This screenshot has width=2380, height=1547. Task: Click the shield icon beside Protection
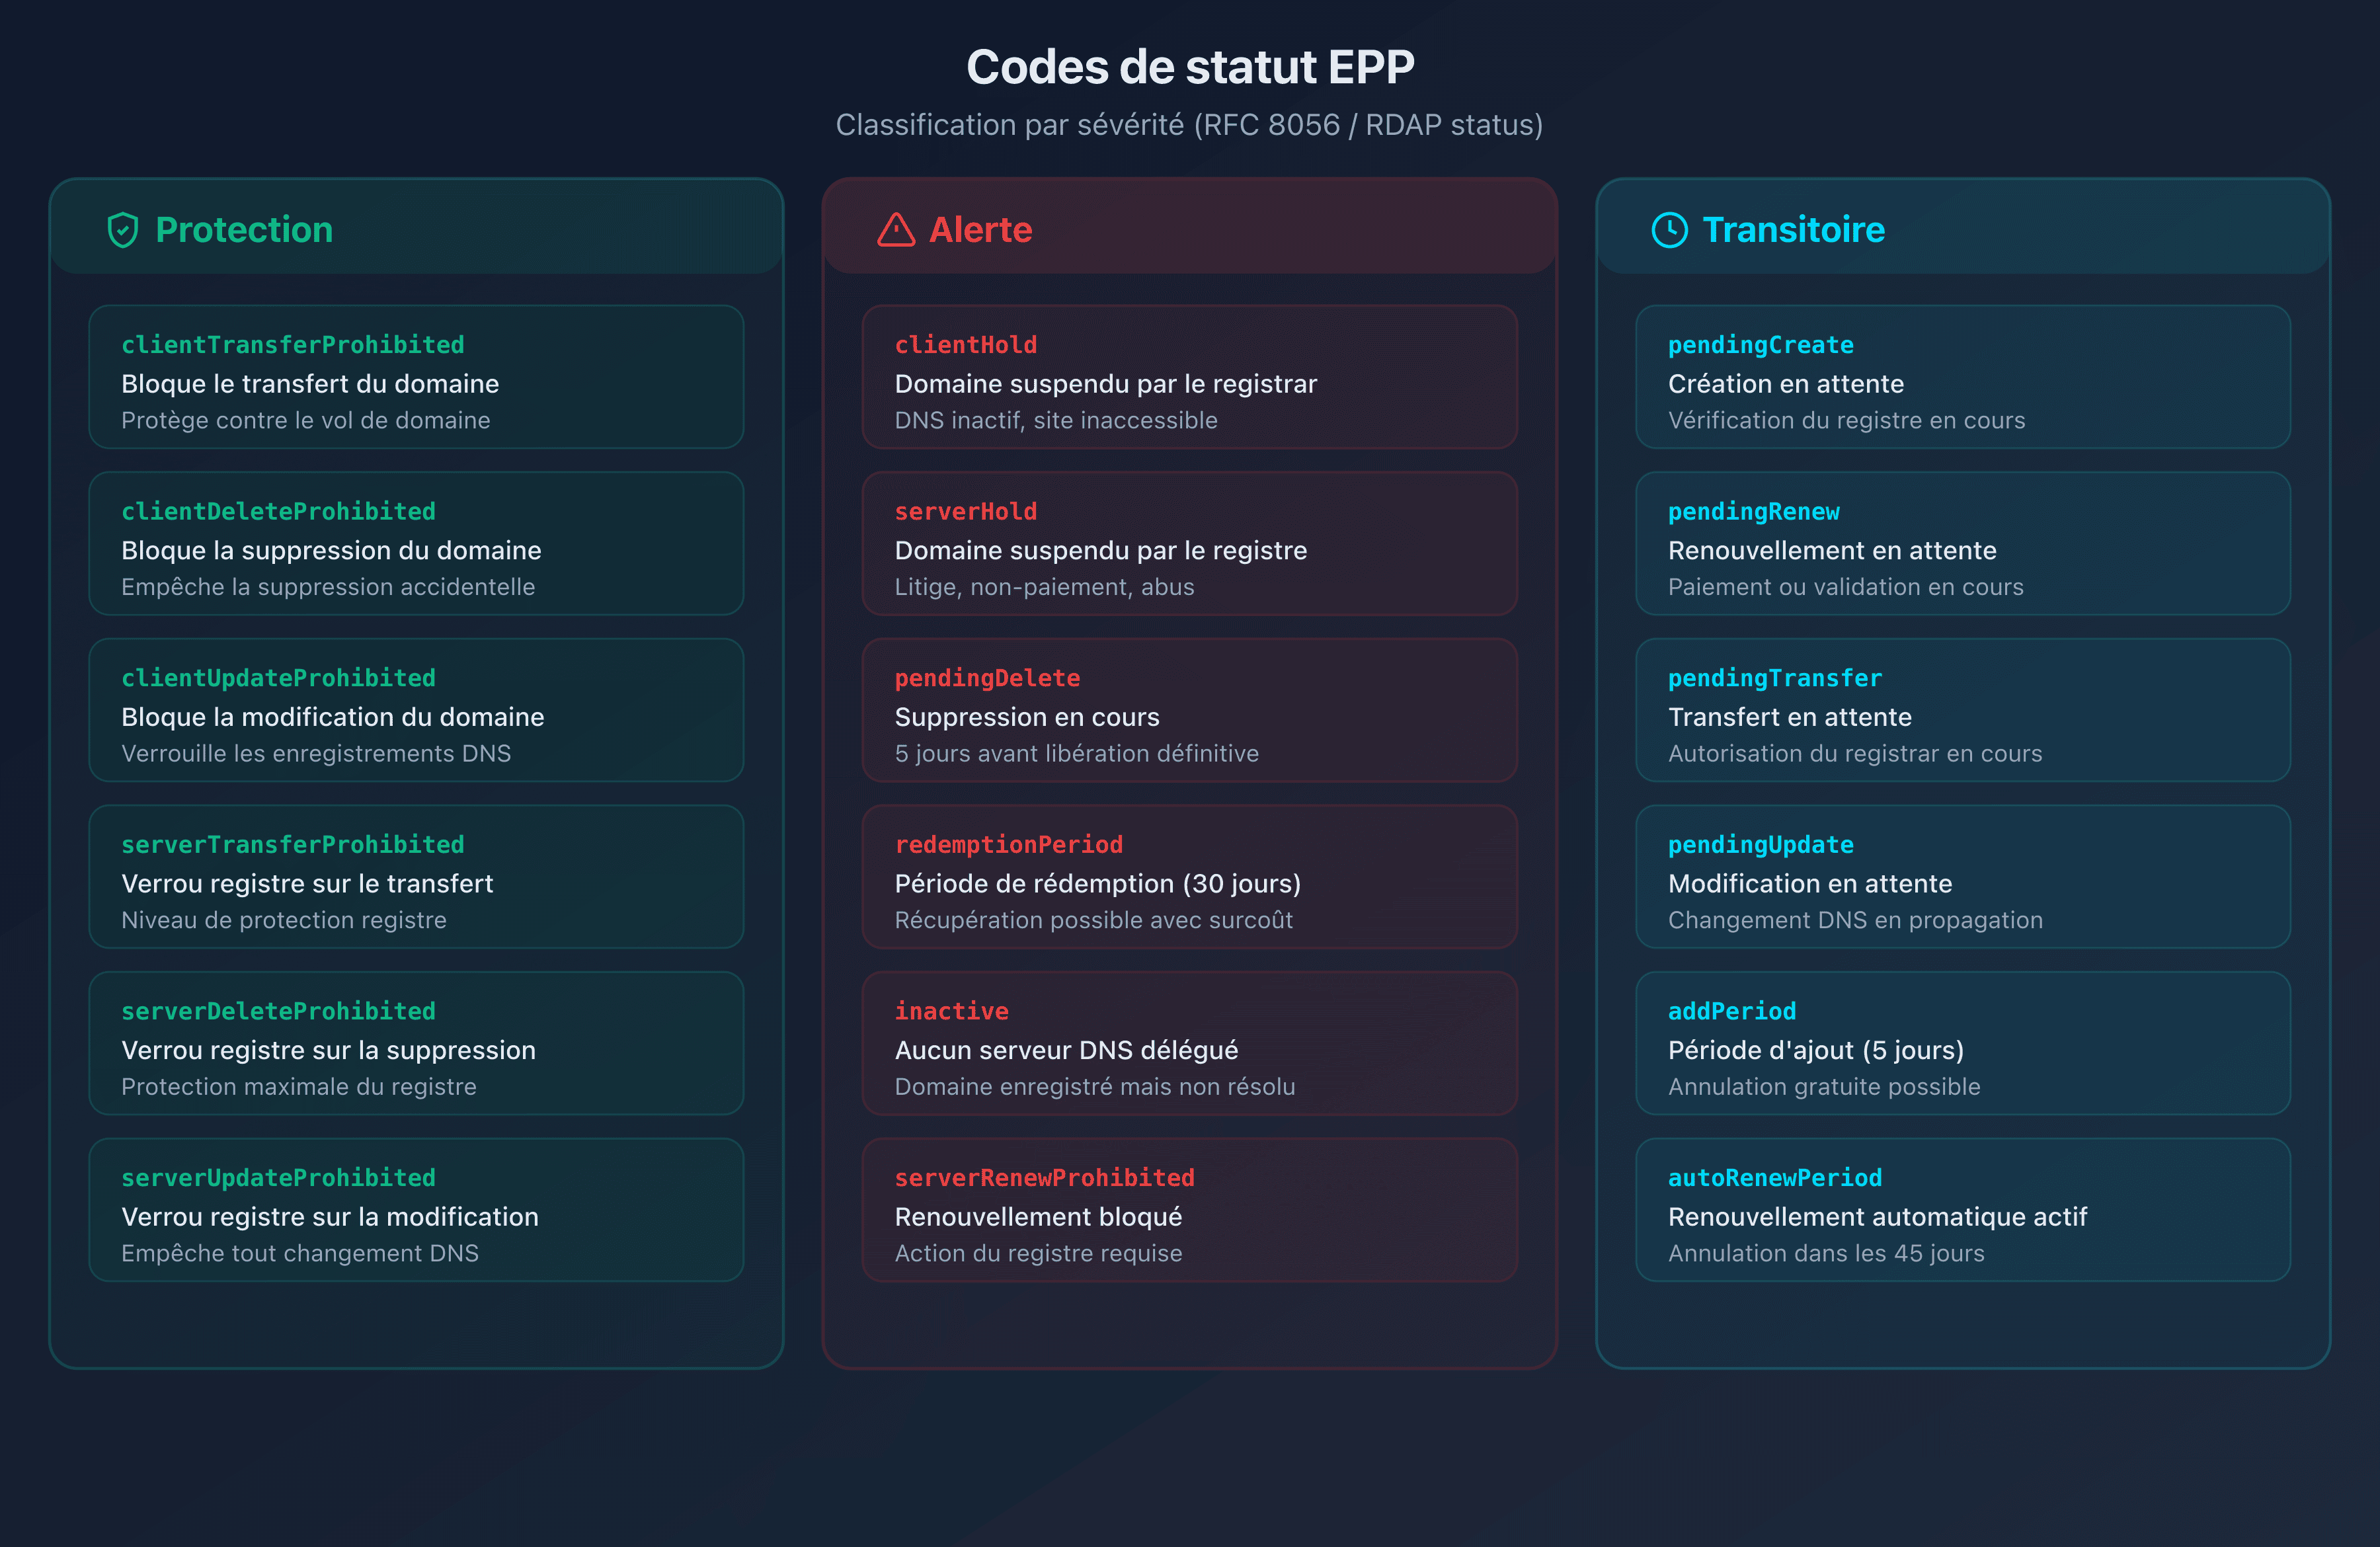click(122, 230)
